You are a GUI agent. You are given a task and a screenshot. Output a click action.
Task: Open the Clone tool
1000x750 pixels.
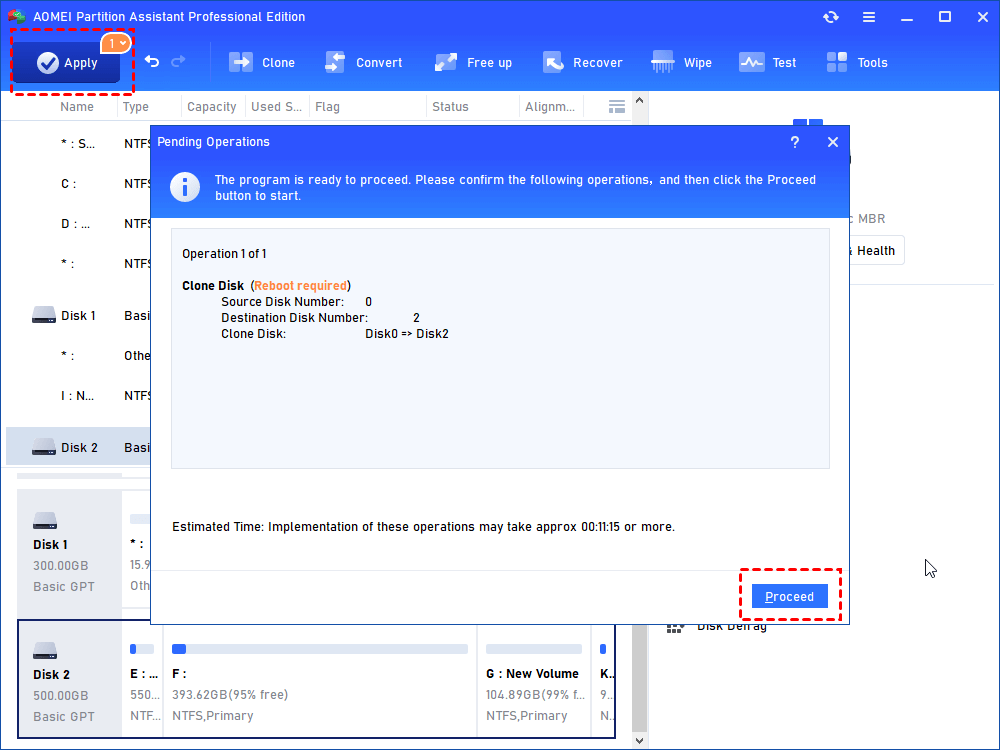(262, 63)
